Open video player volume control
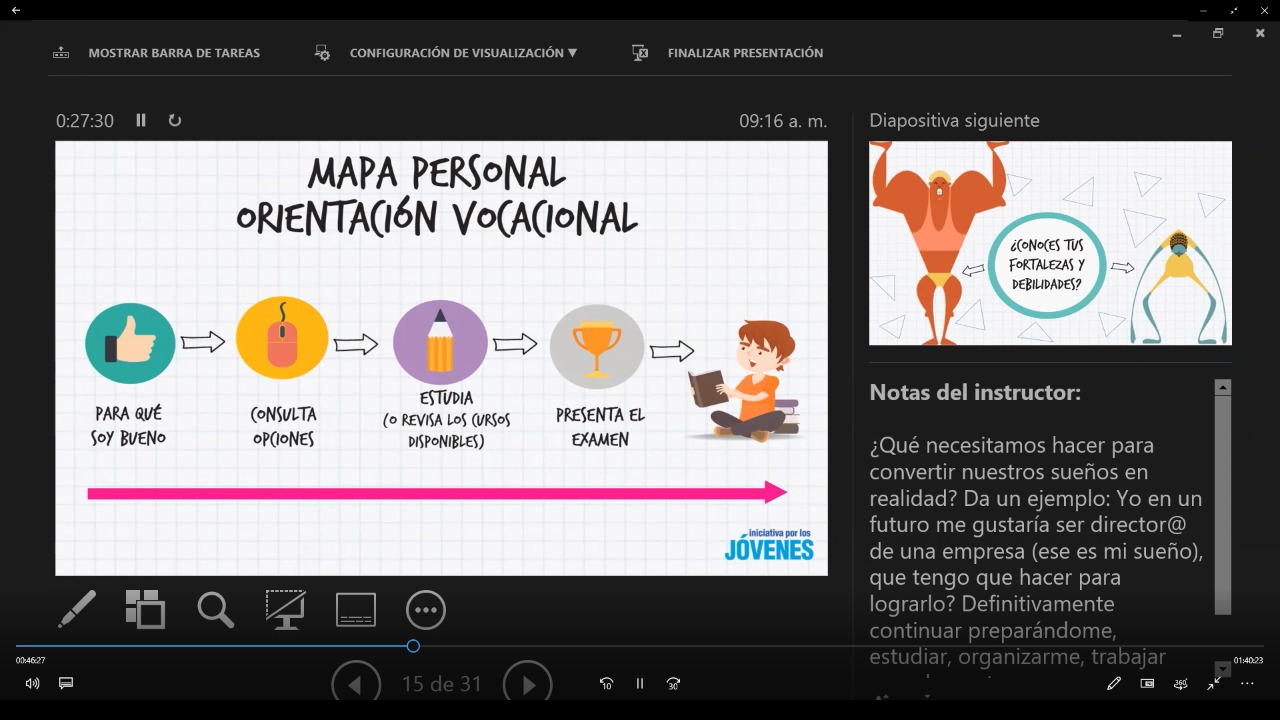This screenshot has width=1280, height=720. [32, 684]
